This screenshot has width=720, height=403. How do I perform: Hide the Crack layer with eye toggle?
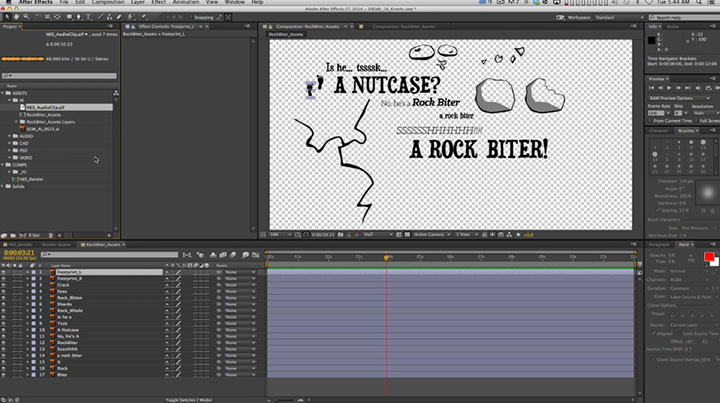pyautogui.click(x=4, y=285)
